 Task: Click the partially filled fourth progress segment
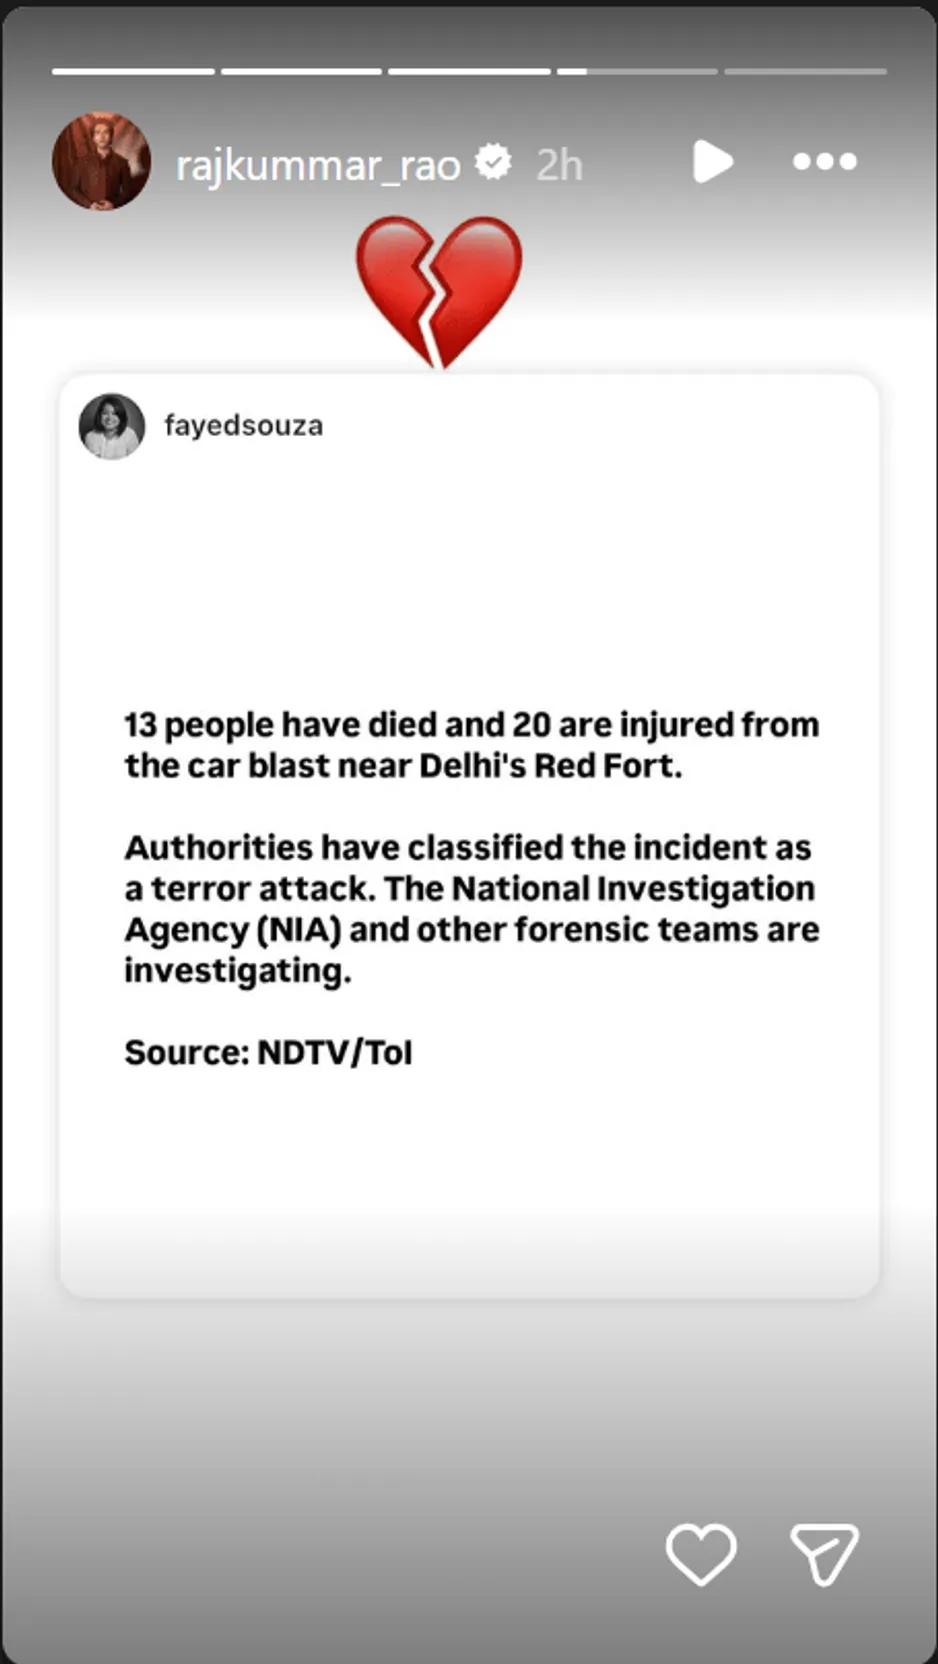click(x=637, y=72)
